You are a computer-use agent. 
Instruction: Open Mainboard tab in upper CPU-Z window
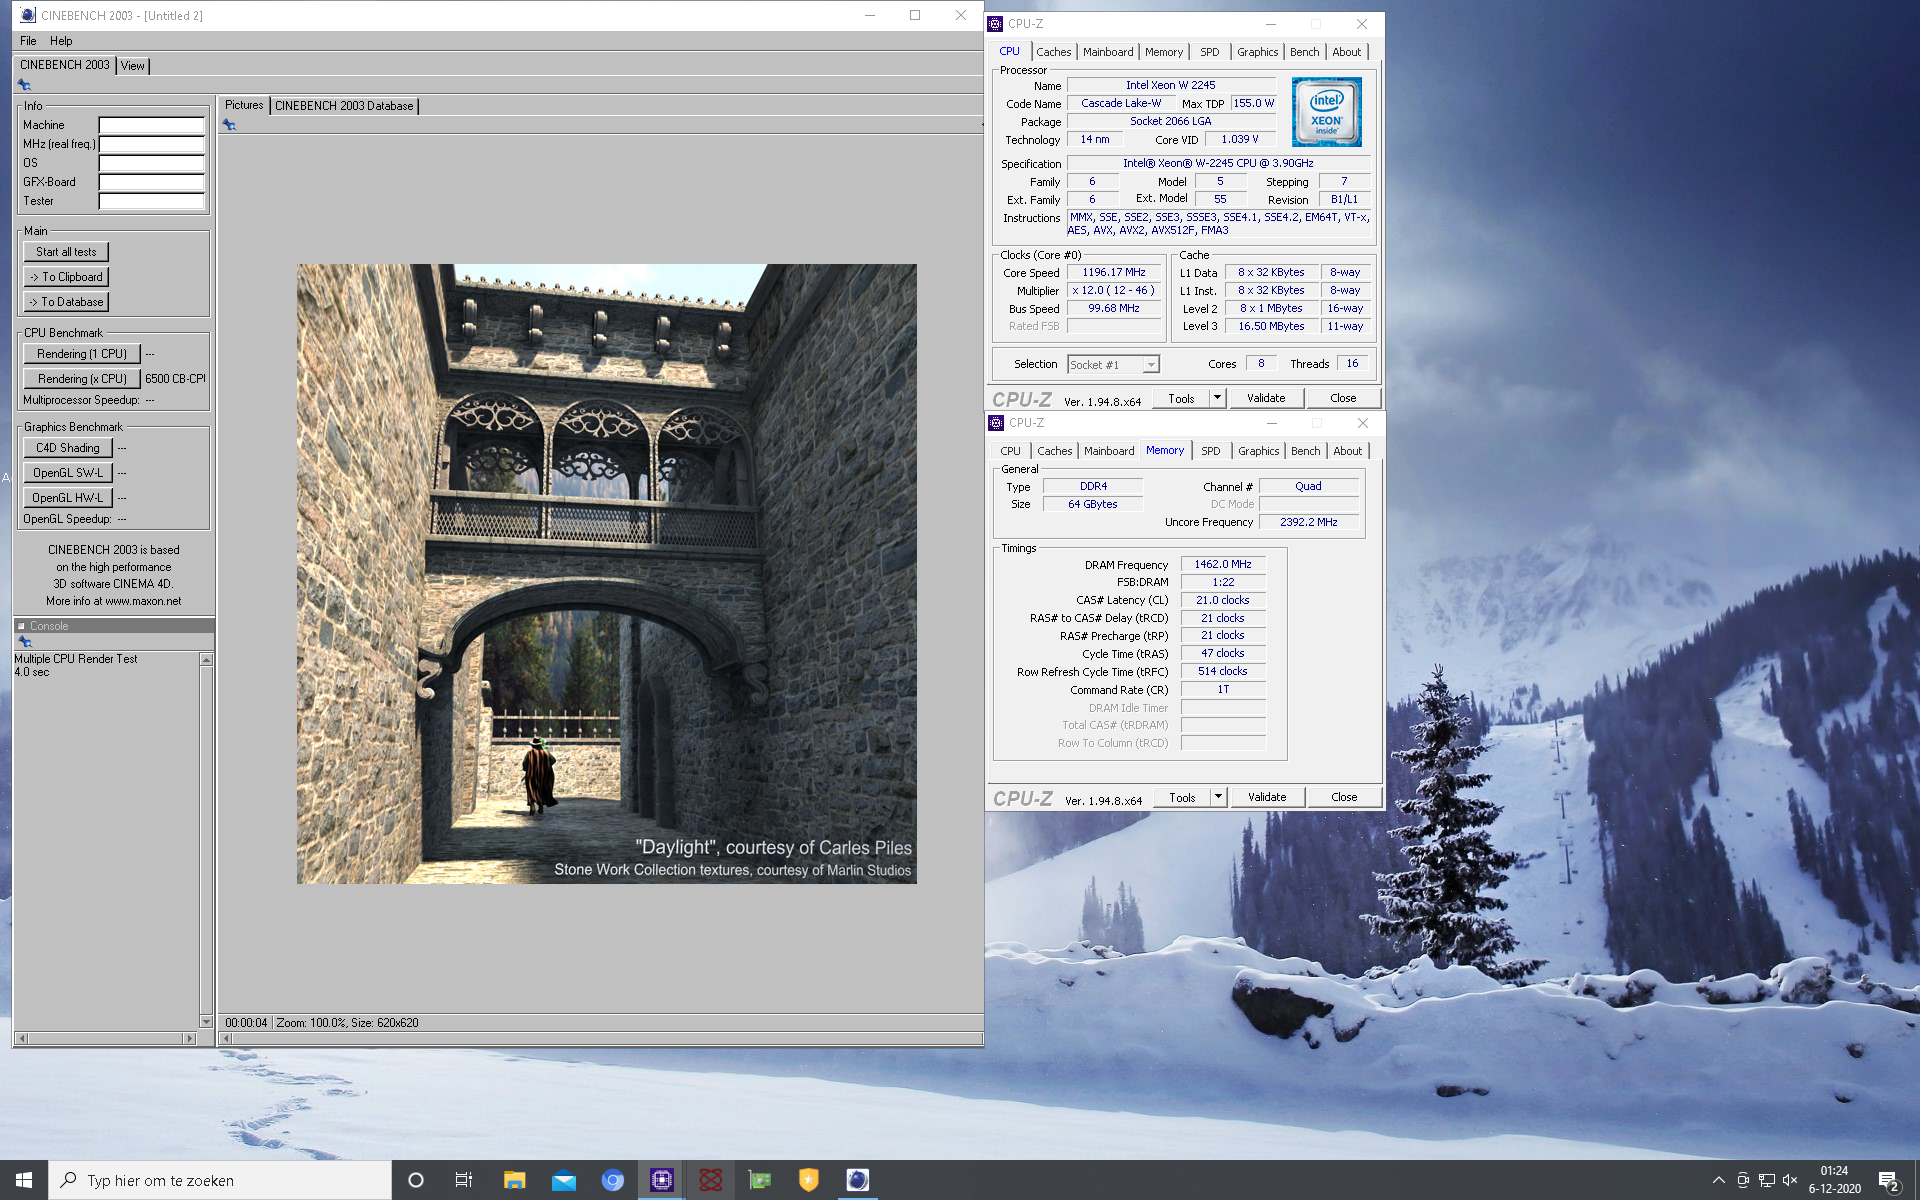click(x=1108, y=52)
